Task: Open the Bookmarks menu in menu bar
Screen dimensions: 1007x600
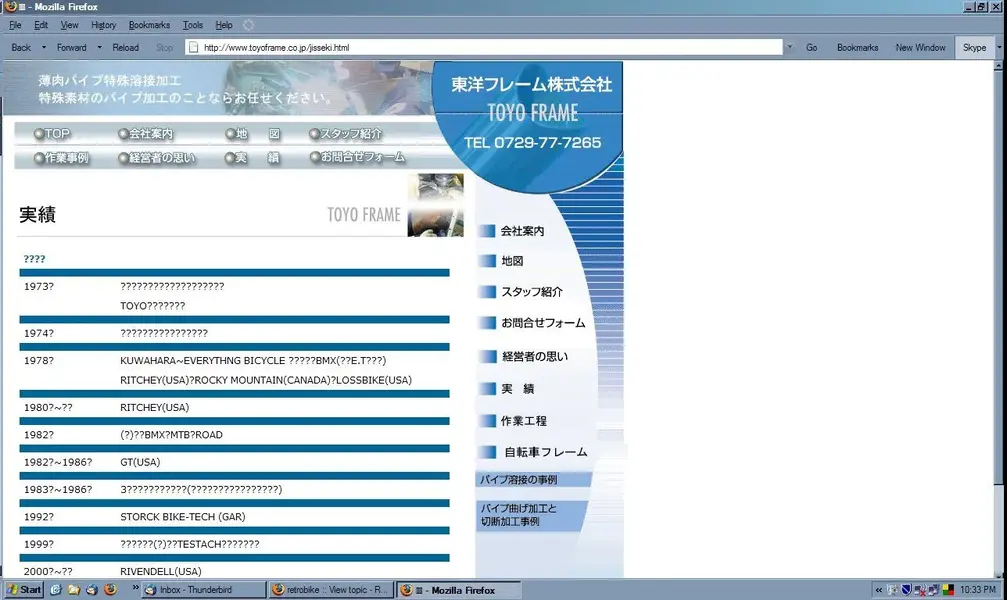Action: [x=149, y=25]
